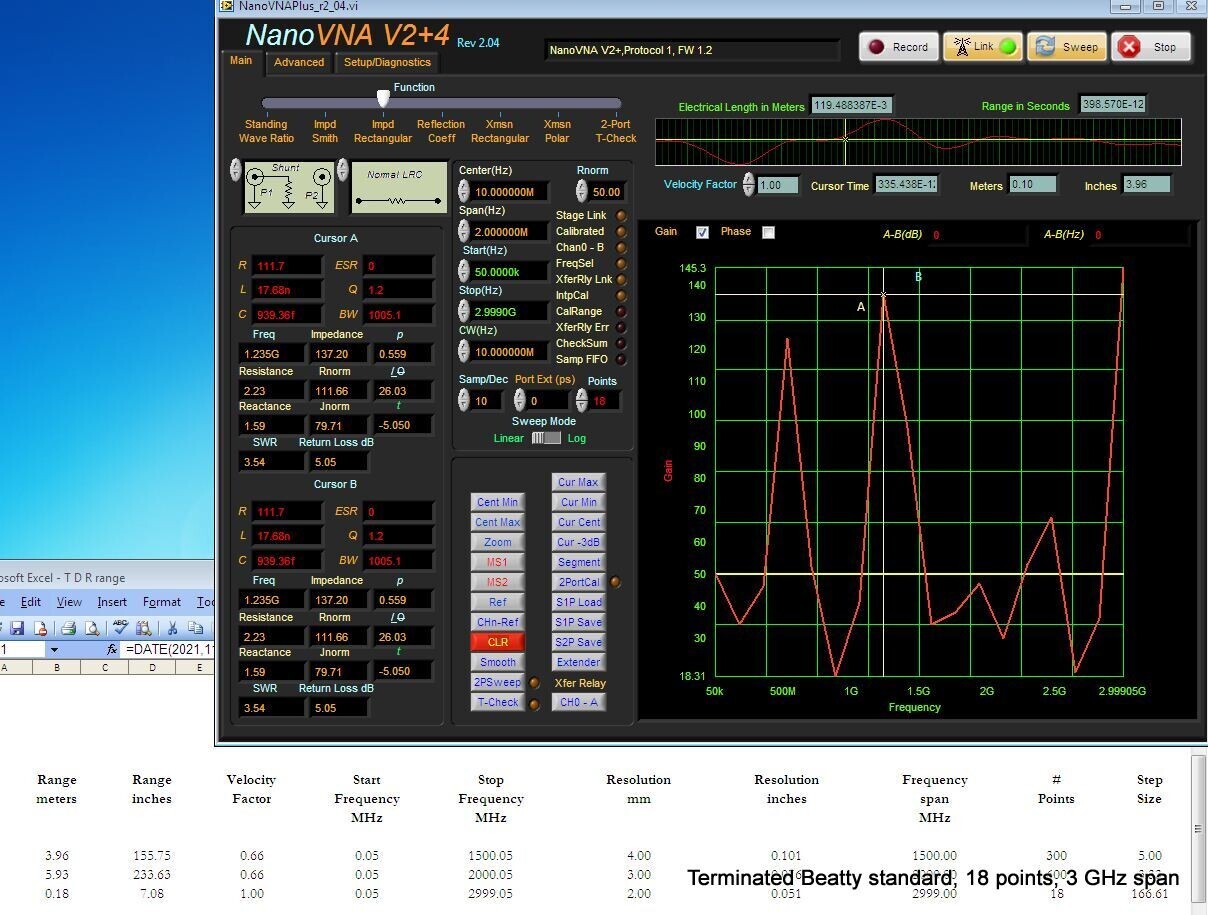Step the Samp/Dec value
Screen dimensions: 1208x915
[463, 400]
